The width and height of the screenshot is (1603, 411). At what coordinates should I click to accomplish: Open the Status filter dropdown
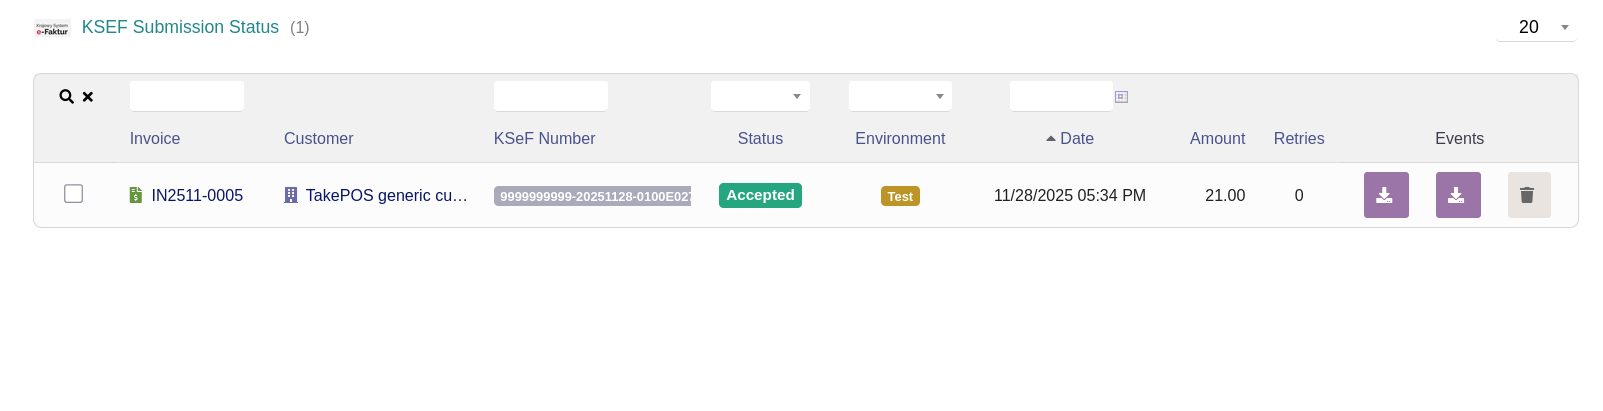pyautogui.click(x=760, y=96)
